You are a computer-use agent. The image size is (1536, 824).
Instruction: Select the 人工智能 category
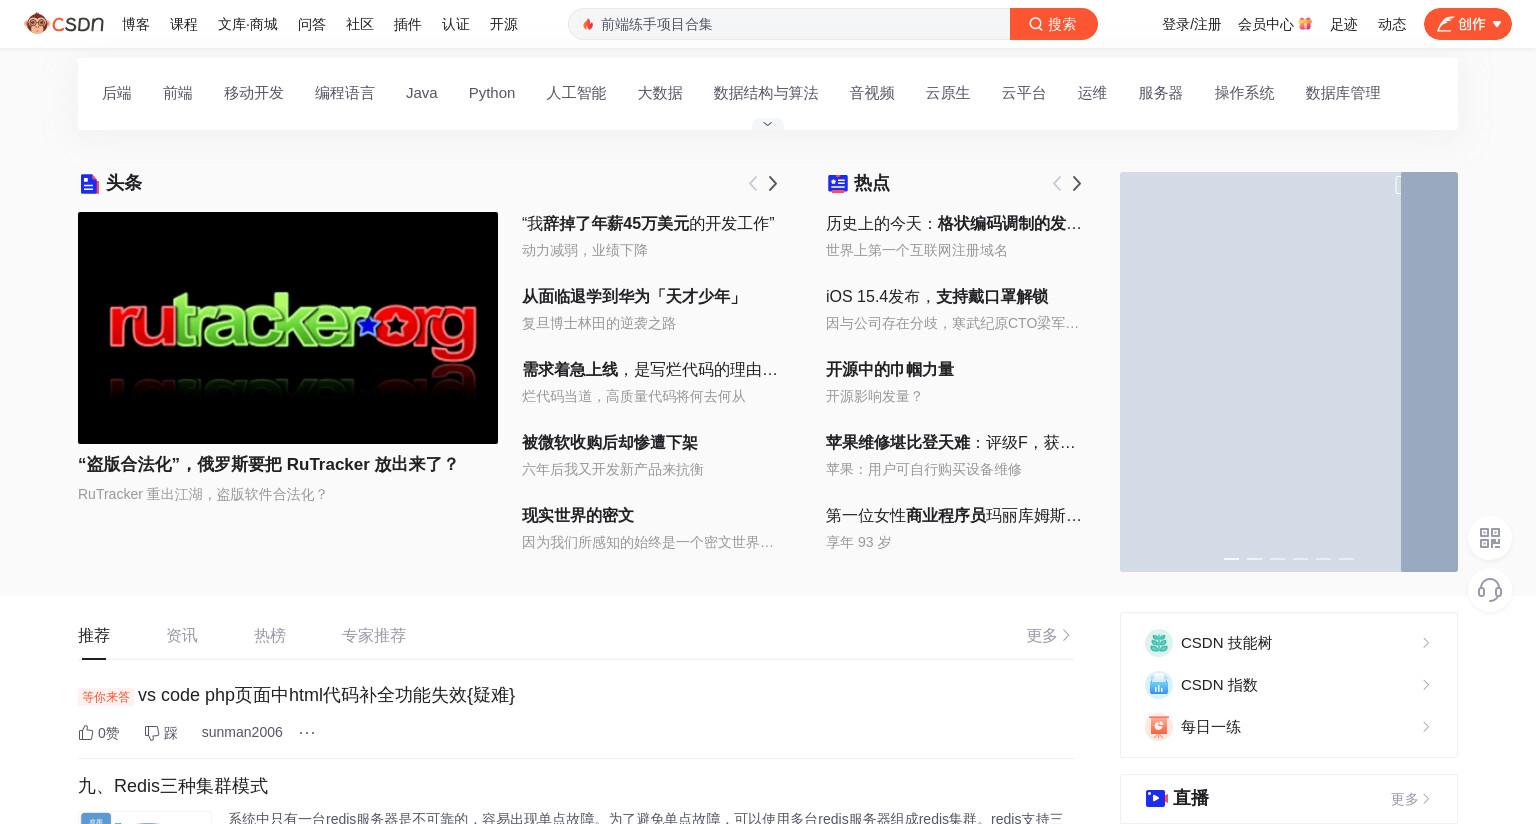[x=576, y=93]
